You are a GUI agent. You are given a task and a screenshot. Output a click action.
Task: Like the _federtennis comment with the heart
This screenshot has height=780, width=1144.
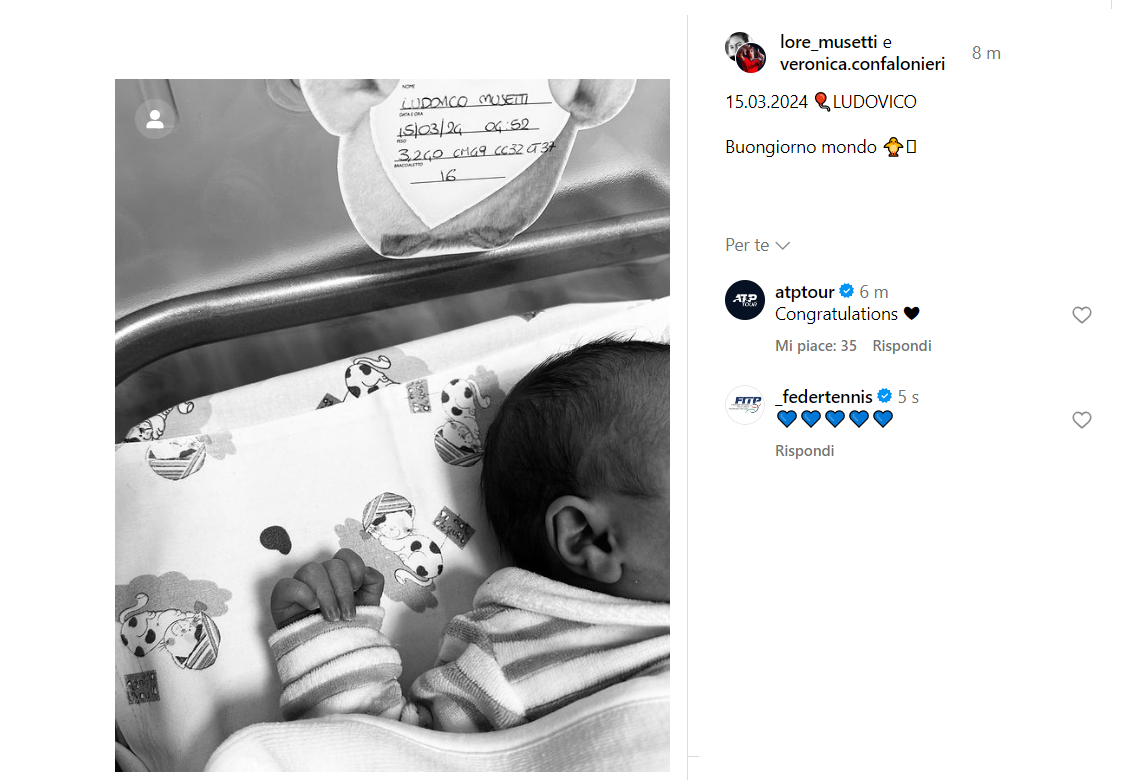[x=1081, y=420]
